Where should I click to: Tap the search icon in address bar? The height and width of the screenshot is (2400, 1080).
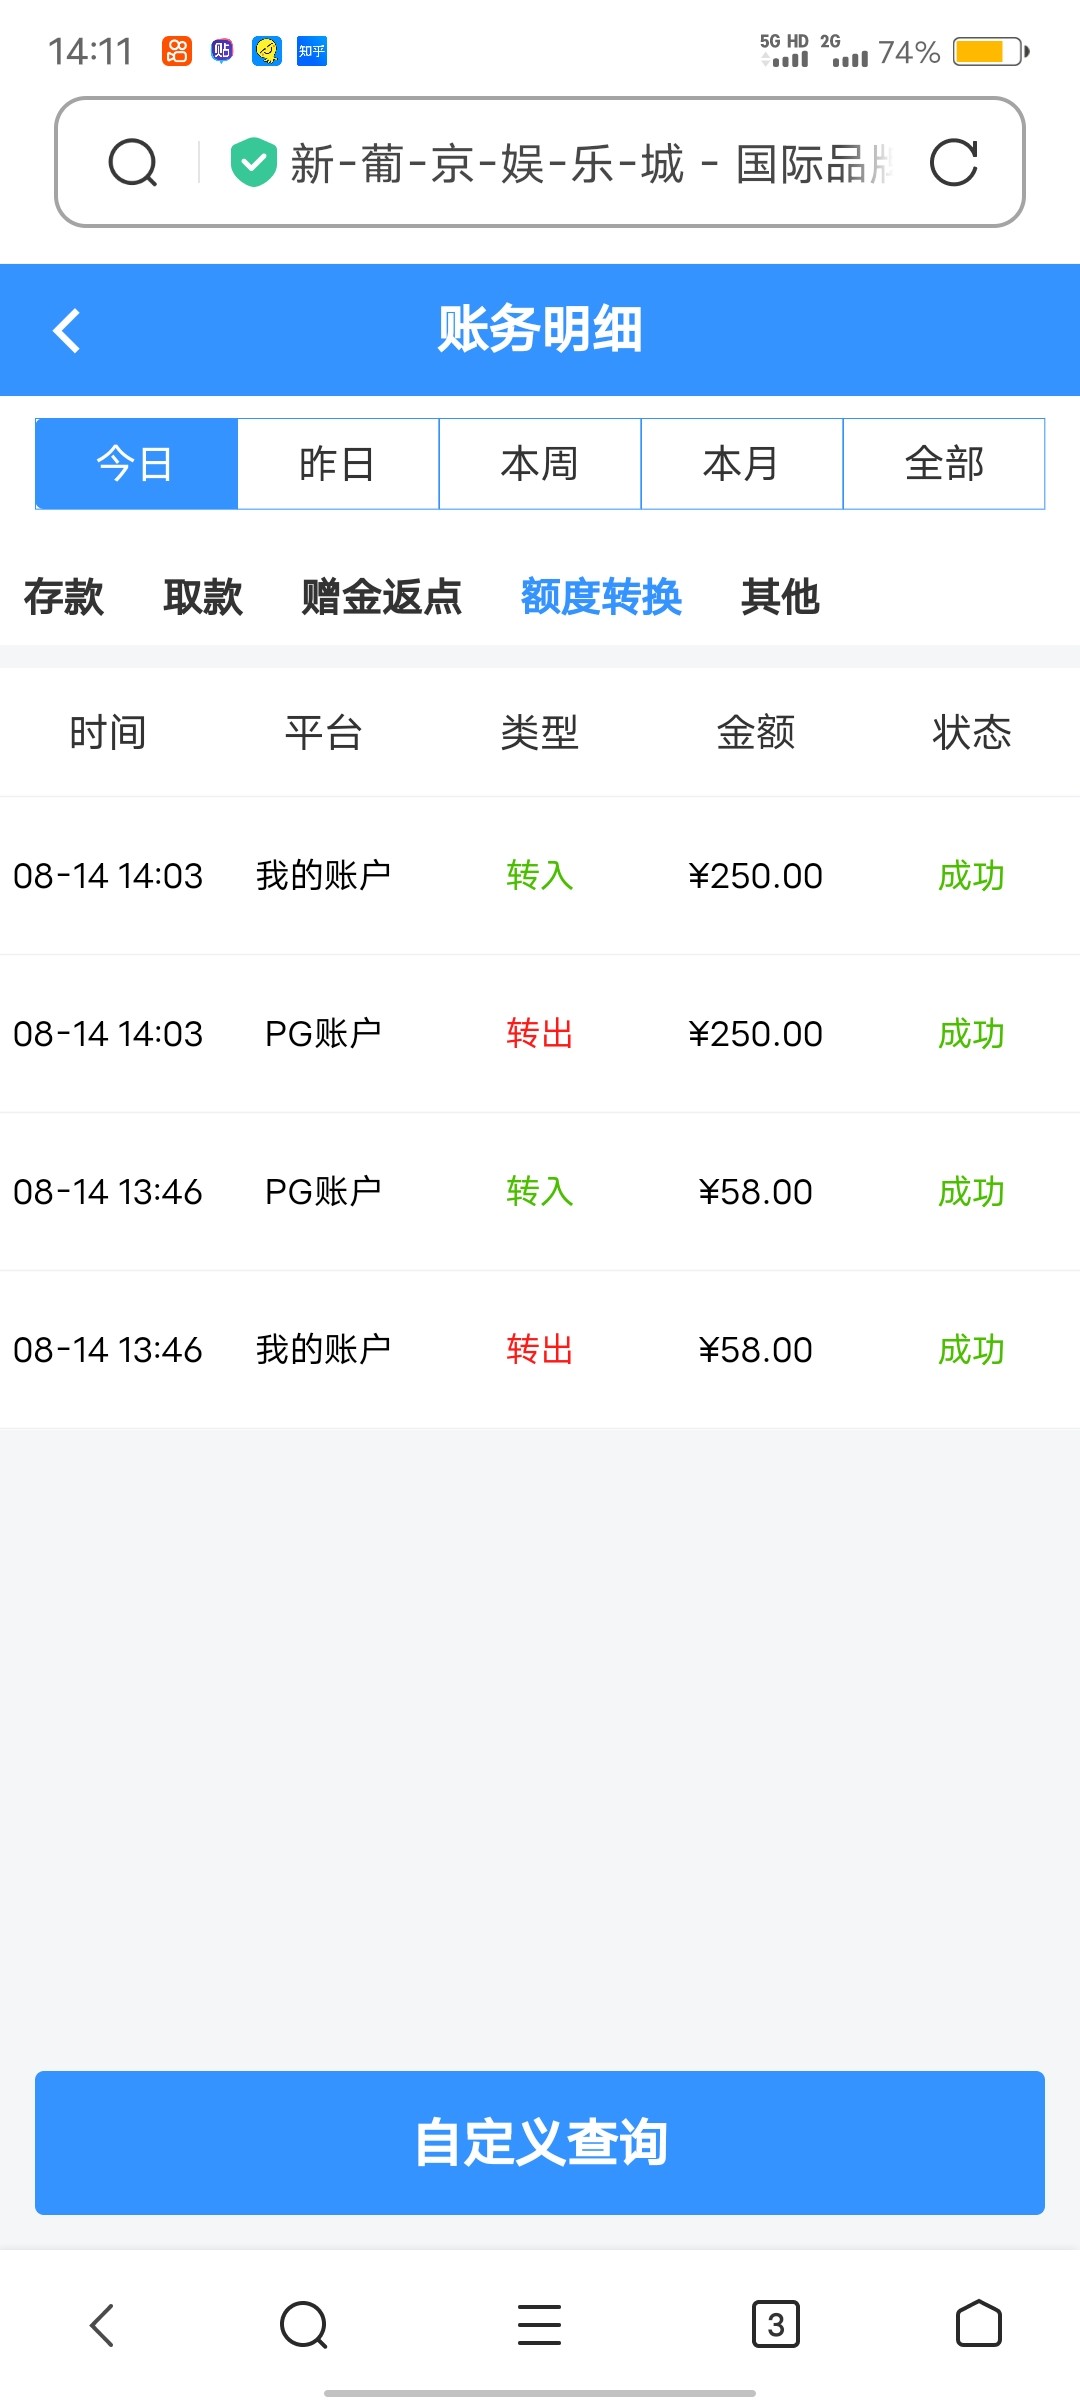pos(133,163)
